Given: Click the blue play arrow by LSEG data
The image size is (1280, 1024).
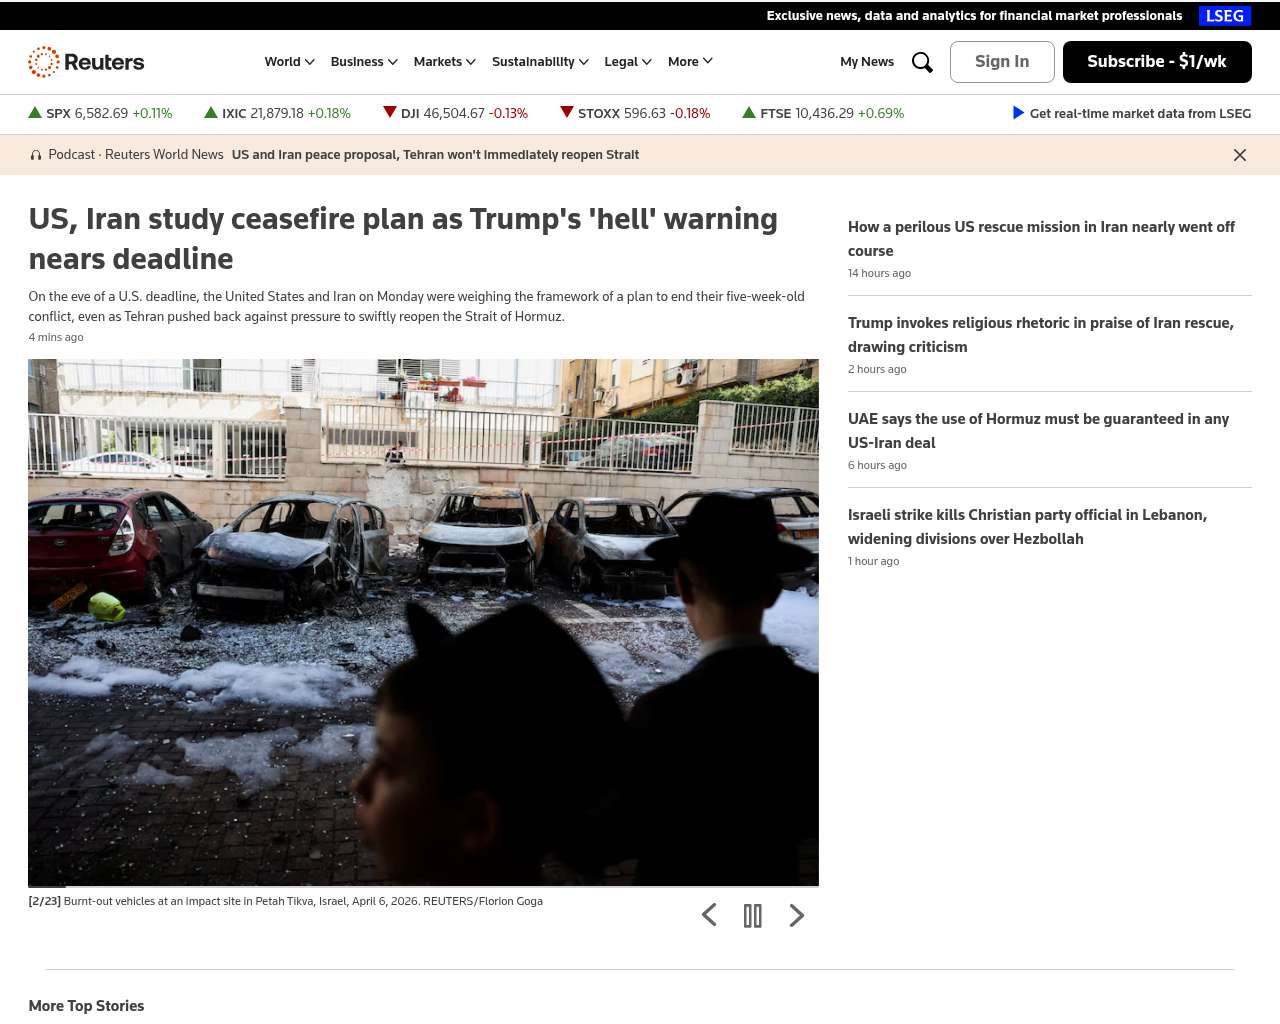Looking at the screenshot, I should [1018, 113].
